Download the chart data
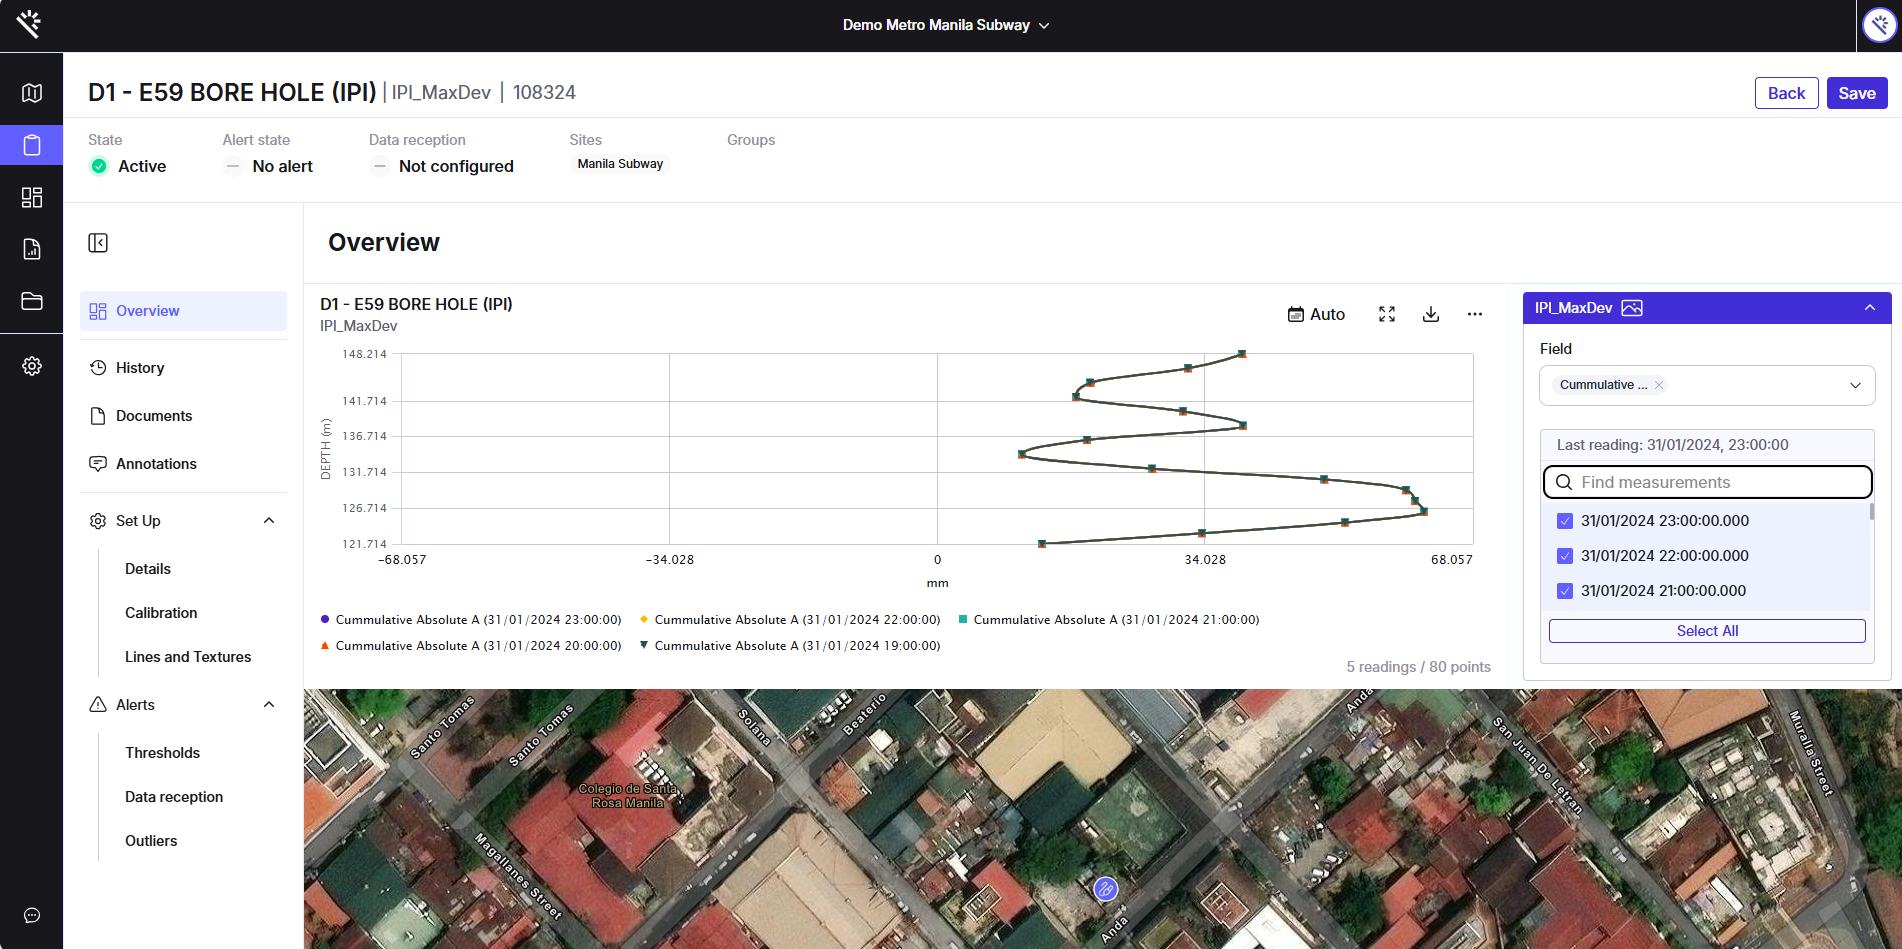The height and width of the screenshot is (949, 1902). click(1431, 314)
